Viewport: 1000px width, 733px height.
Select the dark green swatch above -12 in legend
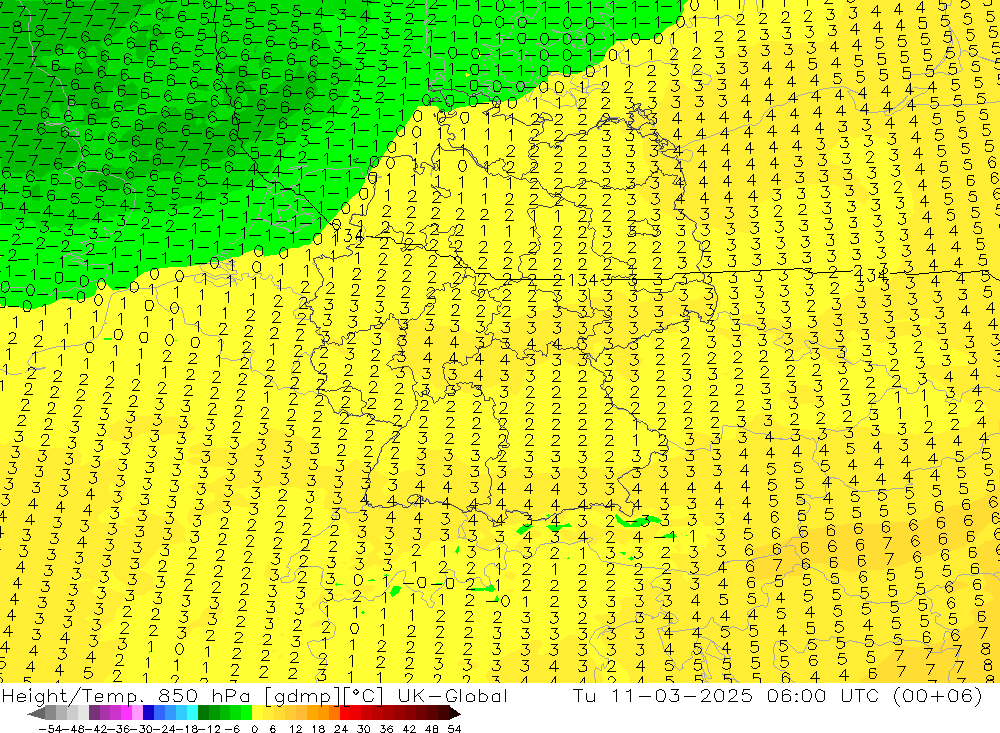pyautogui.click(x=203, y=713)
